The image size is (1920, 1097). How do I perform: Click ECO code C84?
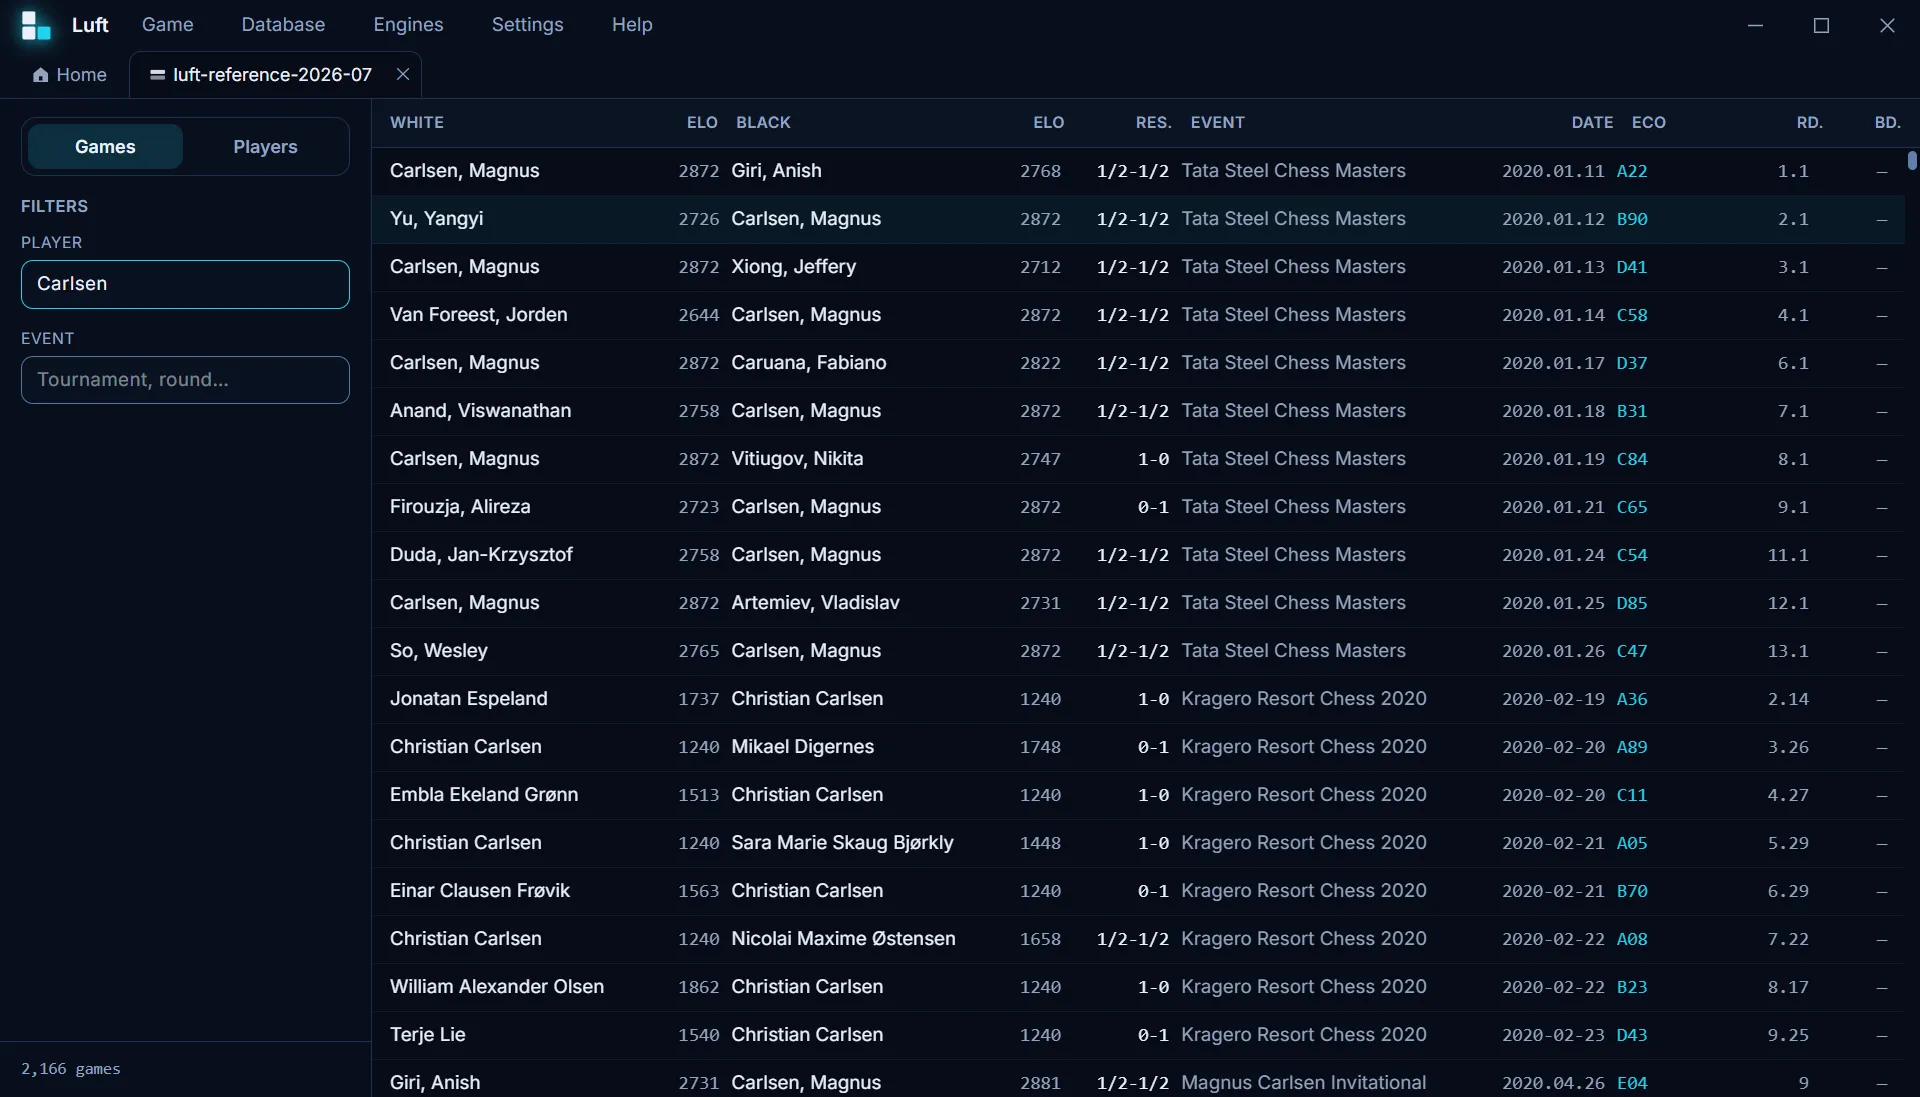pos(1632,459)
